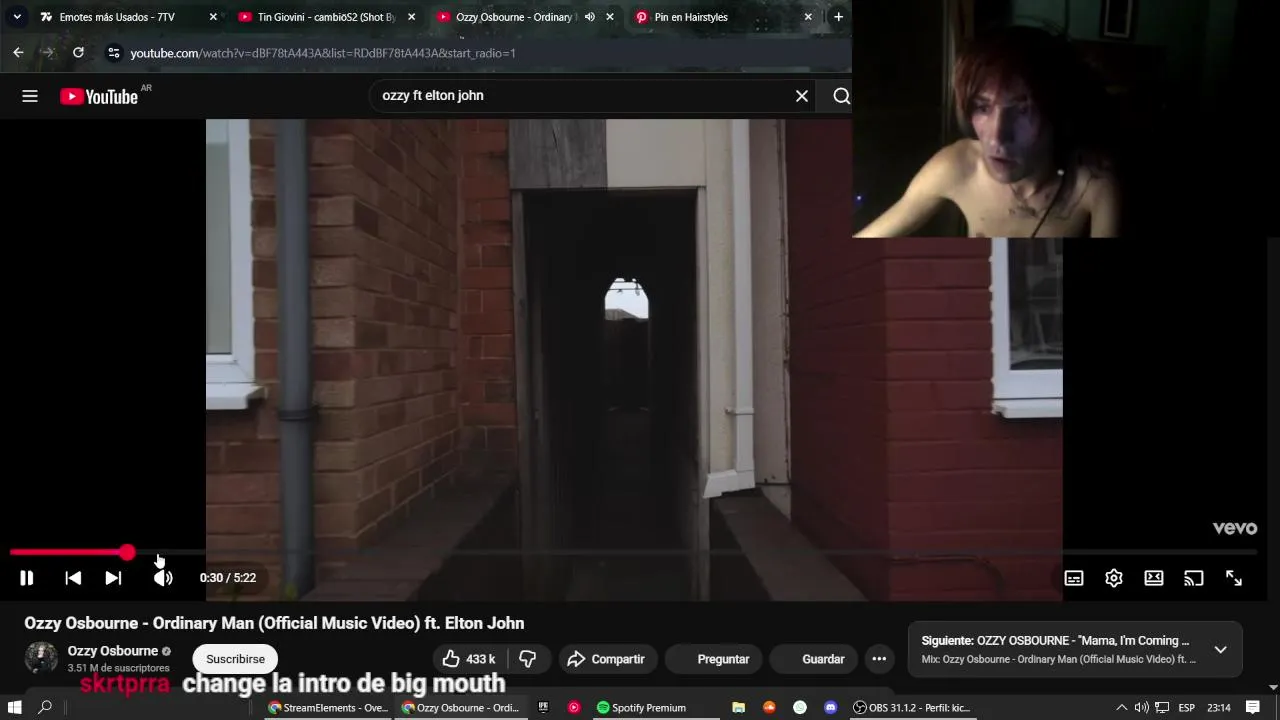This screenshot has height=720, width=1280.
Task: Toggle subtitles on the player
Action: (x=1074, y=578)
